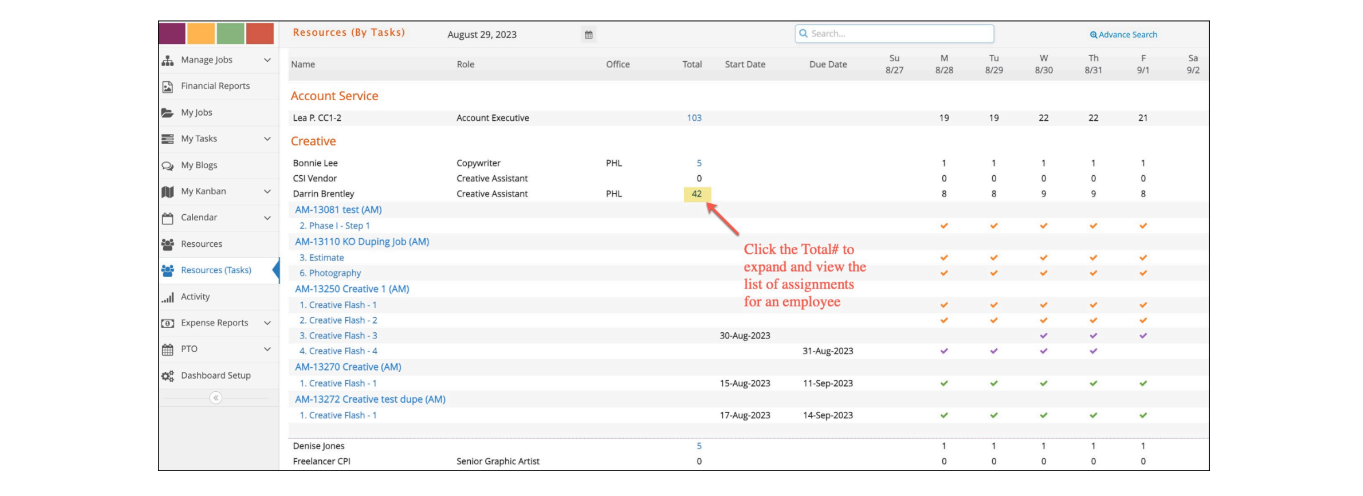Click the Office column header
The image size is (1363, 496).
pos(618,65)
